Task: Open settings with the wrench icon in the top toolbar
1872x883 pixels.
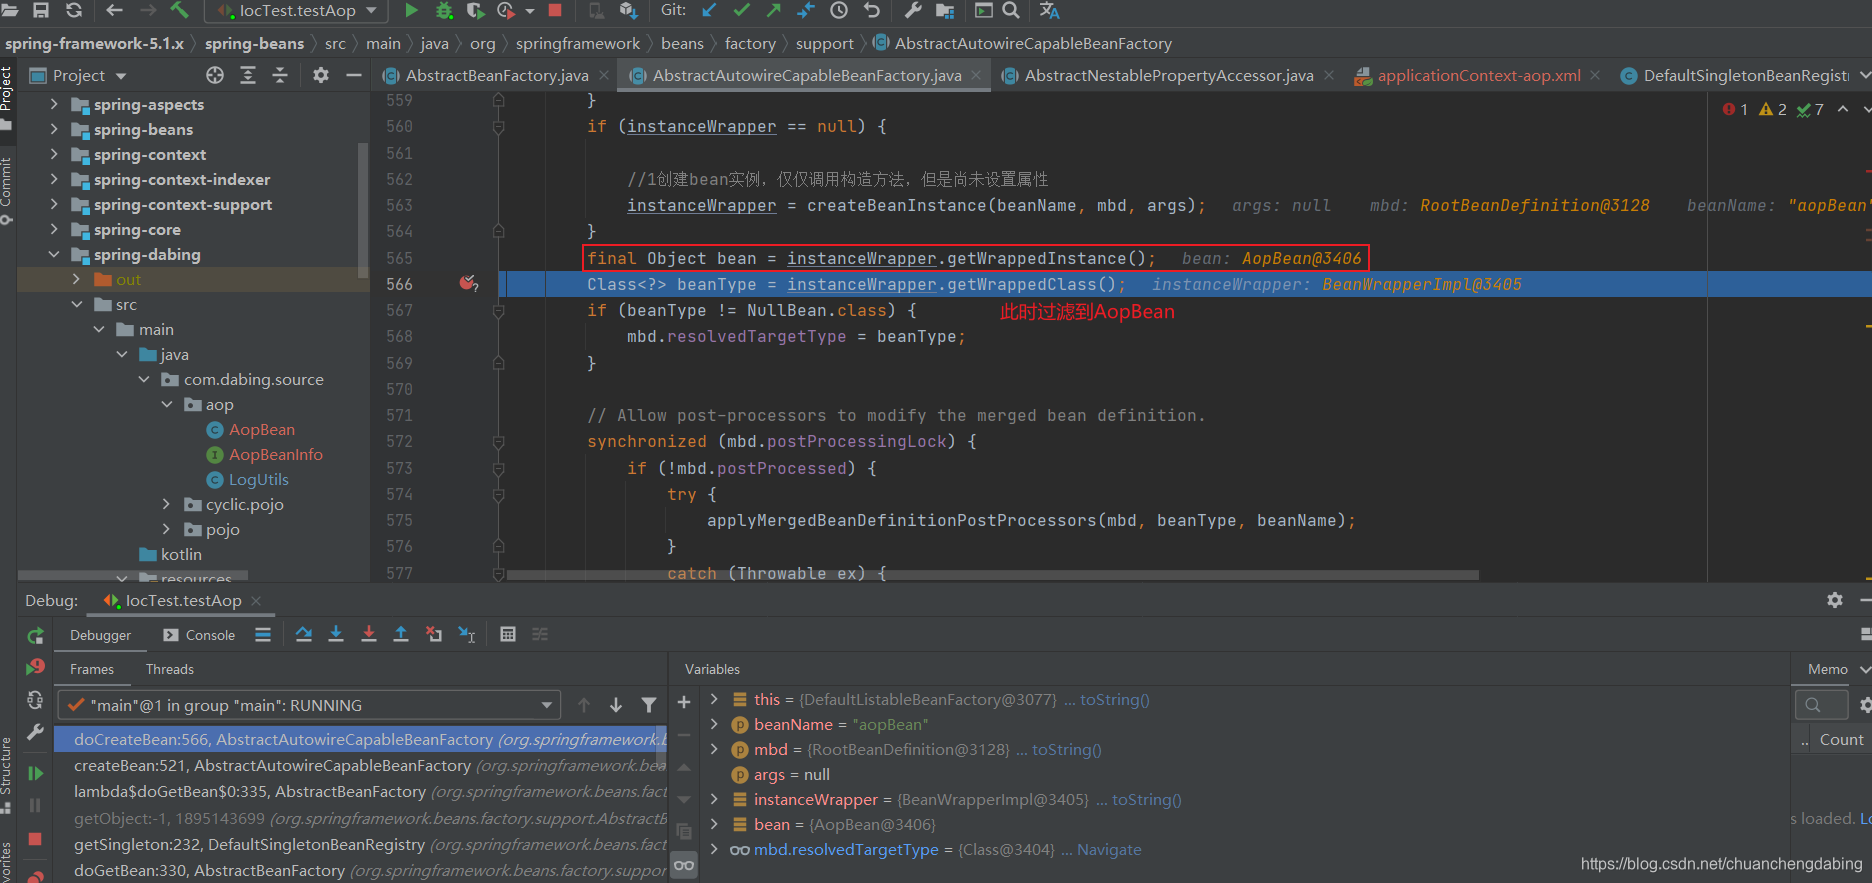Action: pyautogui.click(x=913, y=10)
